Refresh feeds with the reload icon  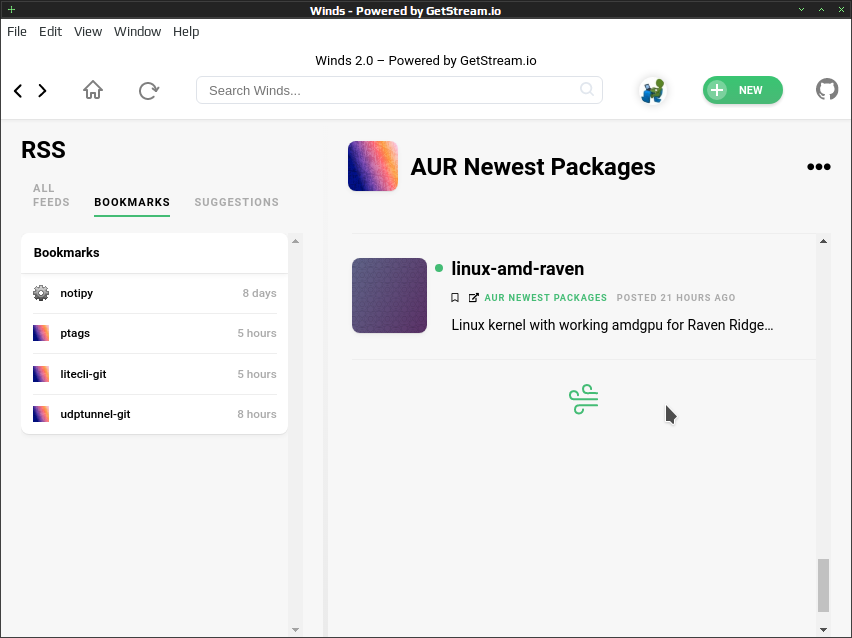pyautogui.click(x=148, y=90)
